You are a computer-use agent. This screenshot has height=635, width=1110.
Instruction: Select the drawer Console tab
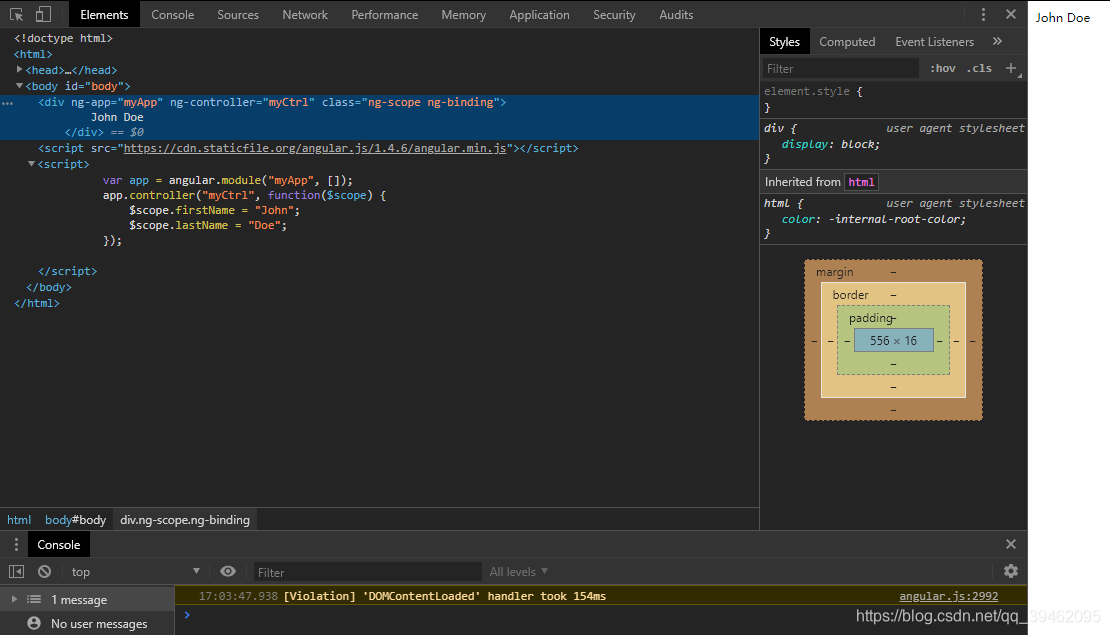click(x=59, y=544)
